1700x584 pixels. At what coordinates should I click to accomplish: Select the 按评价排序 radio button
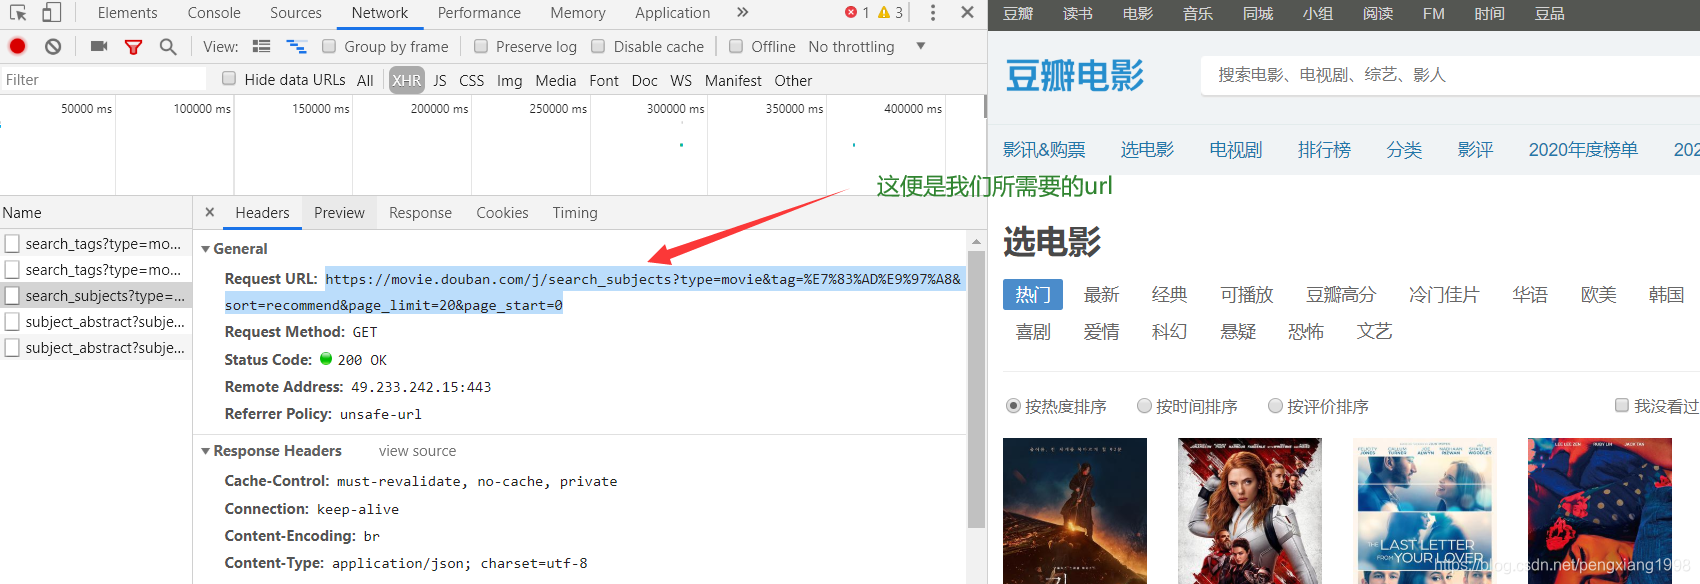tap(1275, 406)
